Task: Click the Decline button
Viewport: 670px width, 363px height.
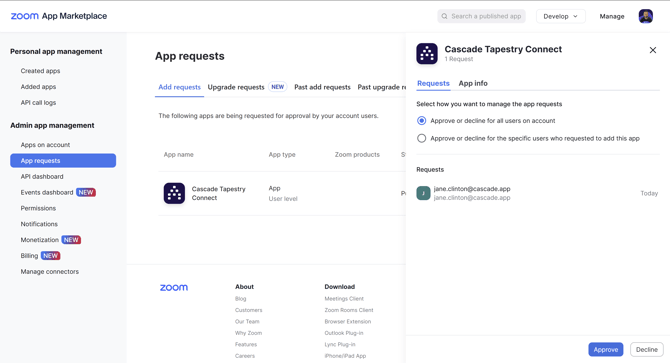Action: coord(646,349)
